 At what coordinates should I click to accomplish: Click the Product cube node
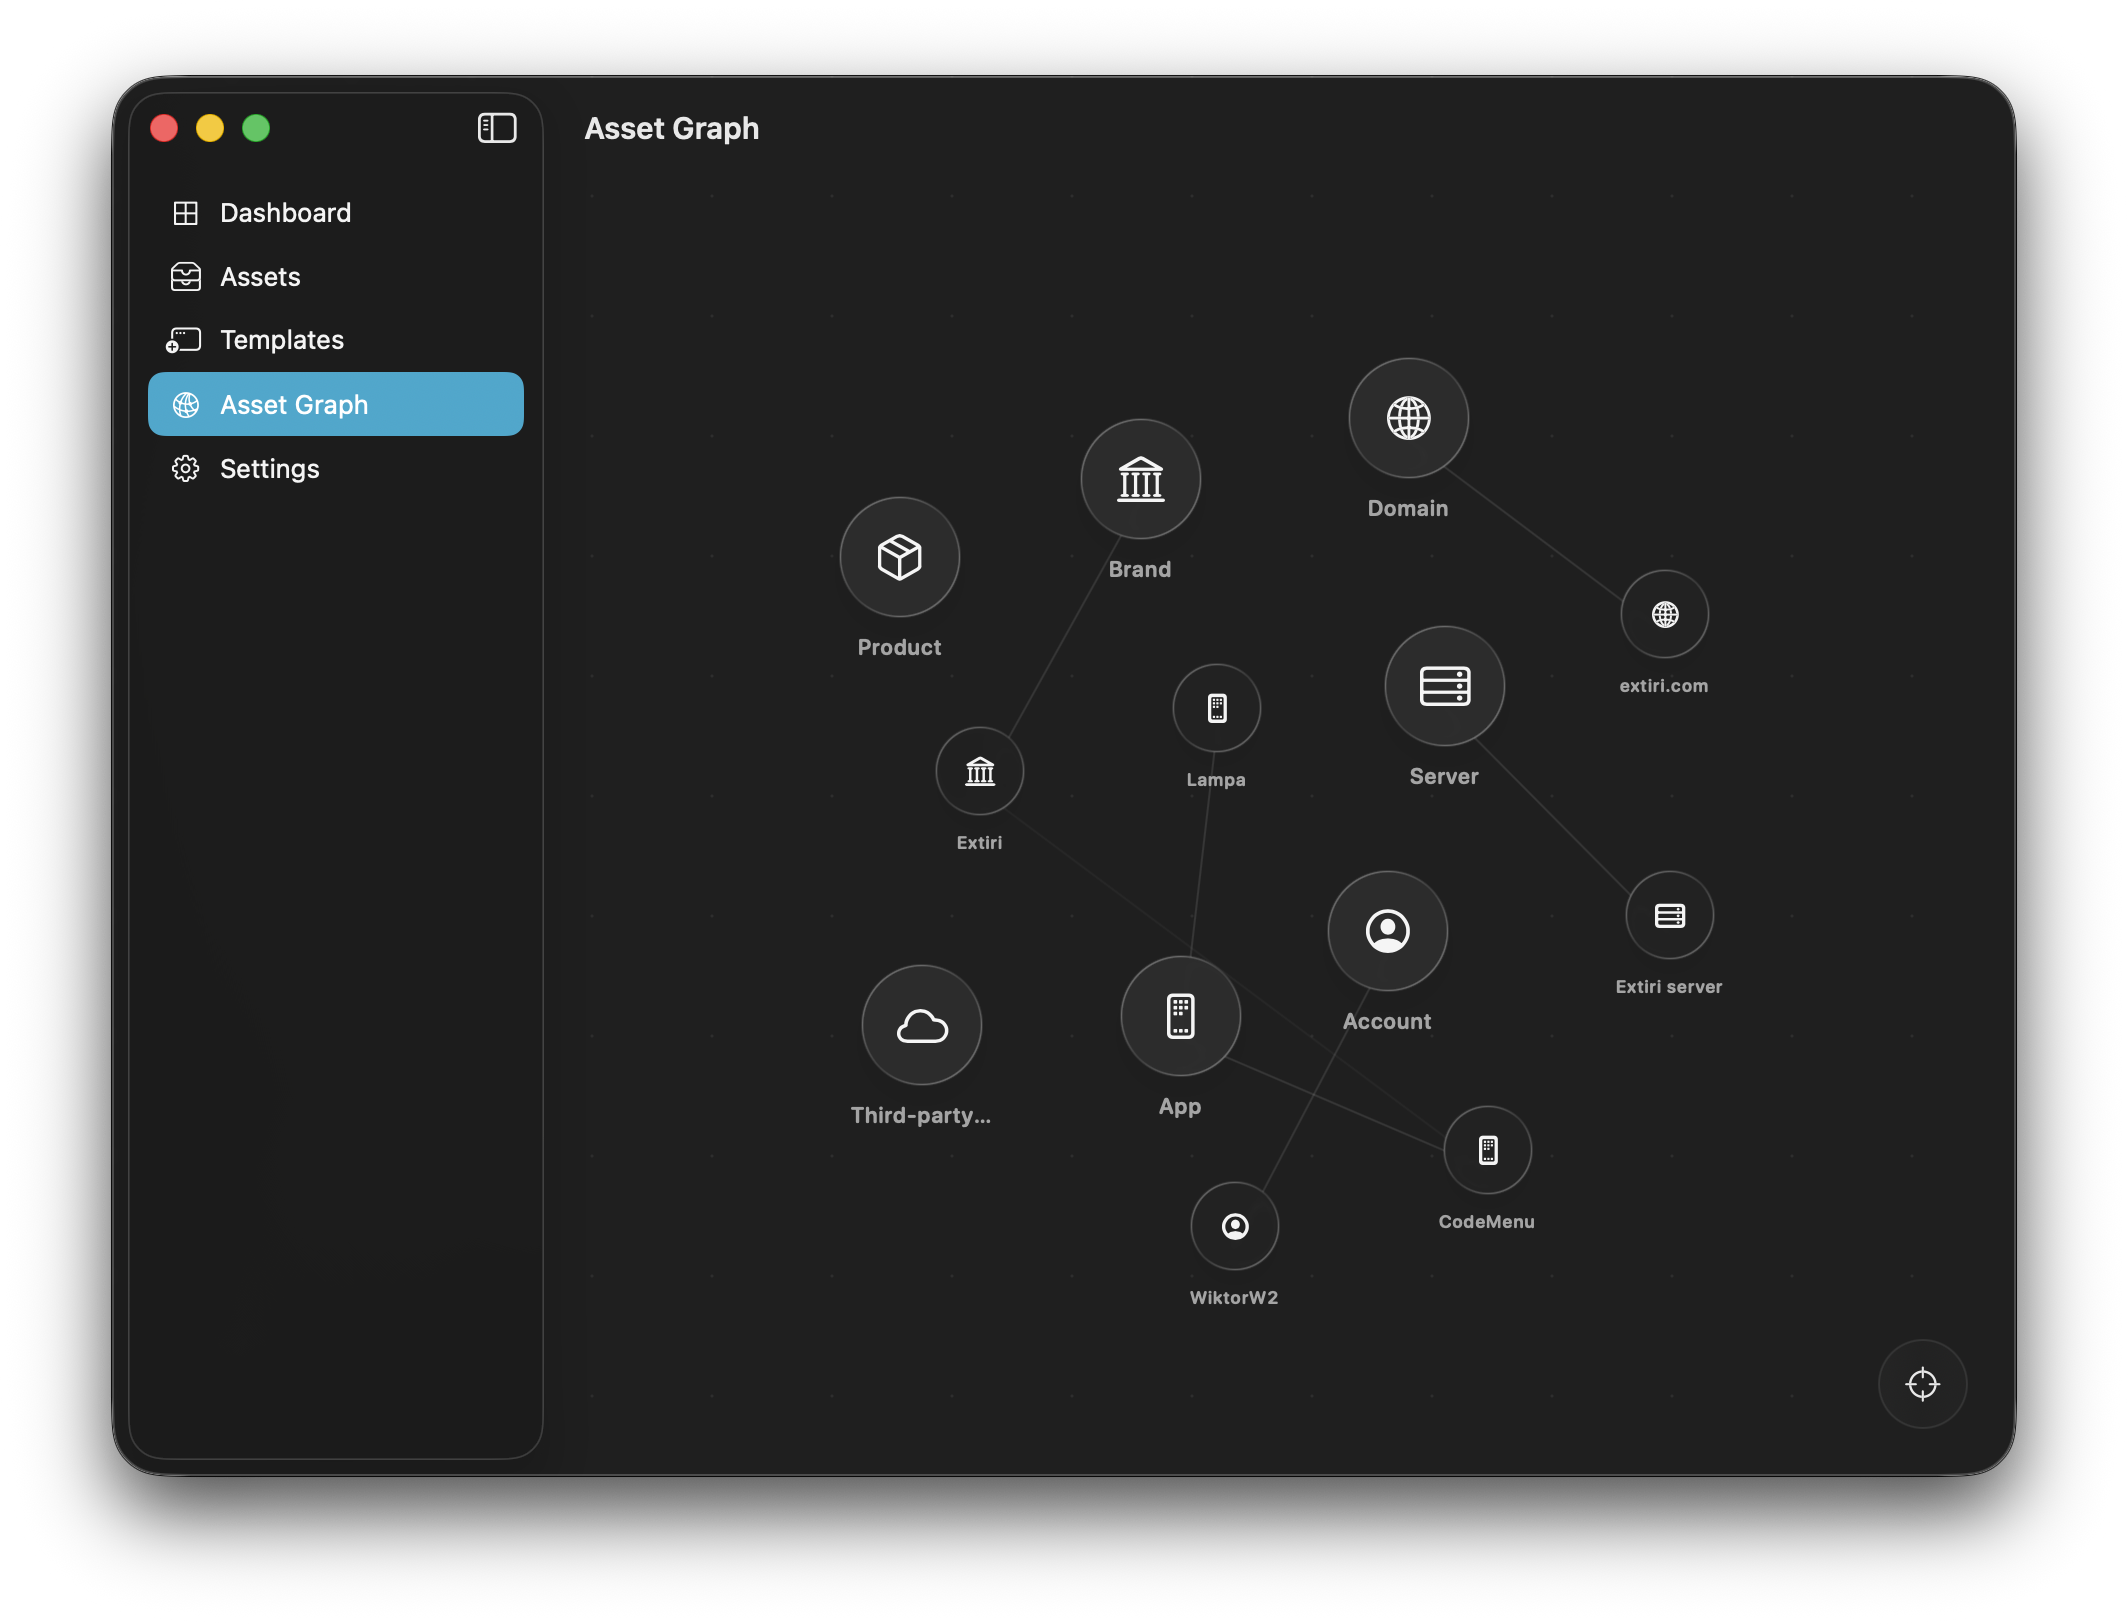899,557
